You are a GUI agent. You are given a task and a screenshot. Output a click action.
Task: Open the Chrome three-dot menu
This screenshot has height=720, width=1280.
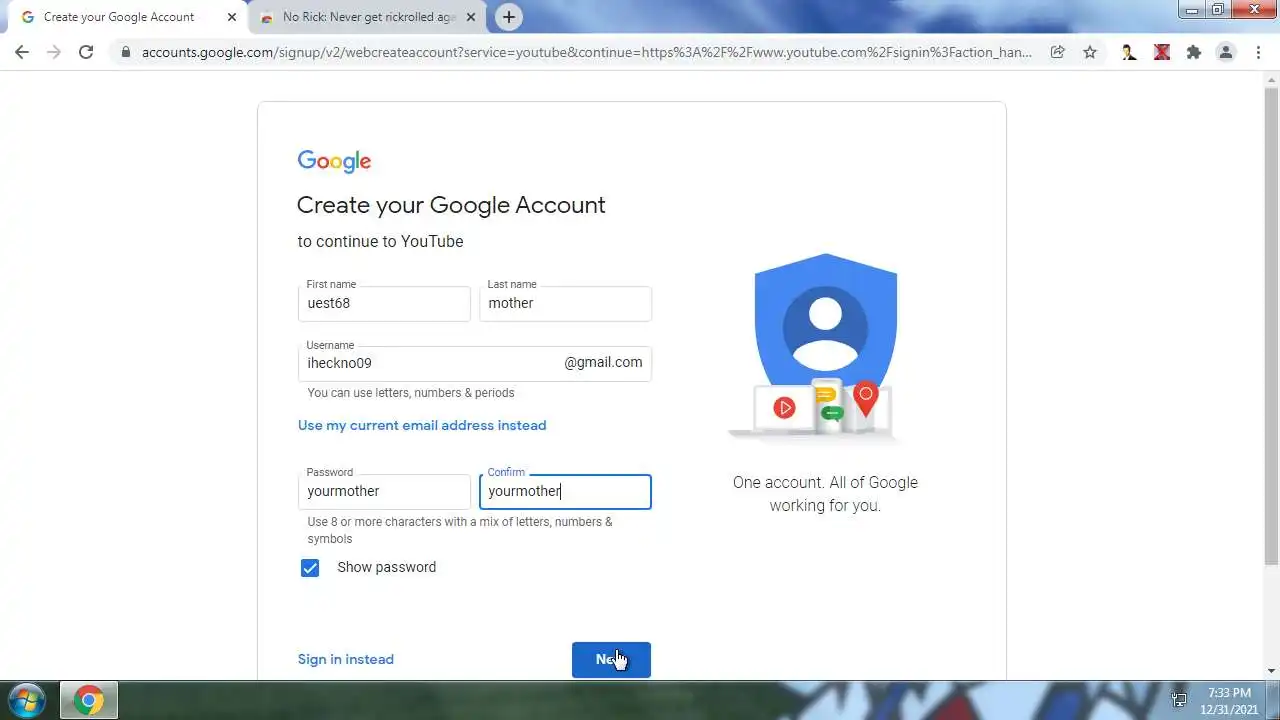1258,53
